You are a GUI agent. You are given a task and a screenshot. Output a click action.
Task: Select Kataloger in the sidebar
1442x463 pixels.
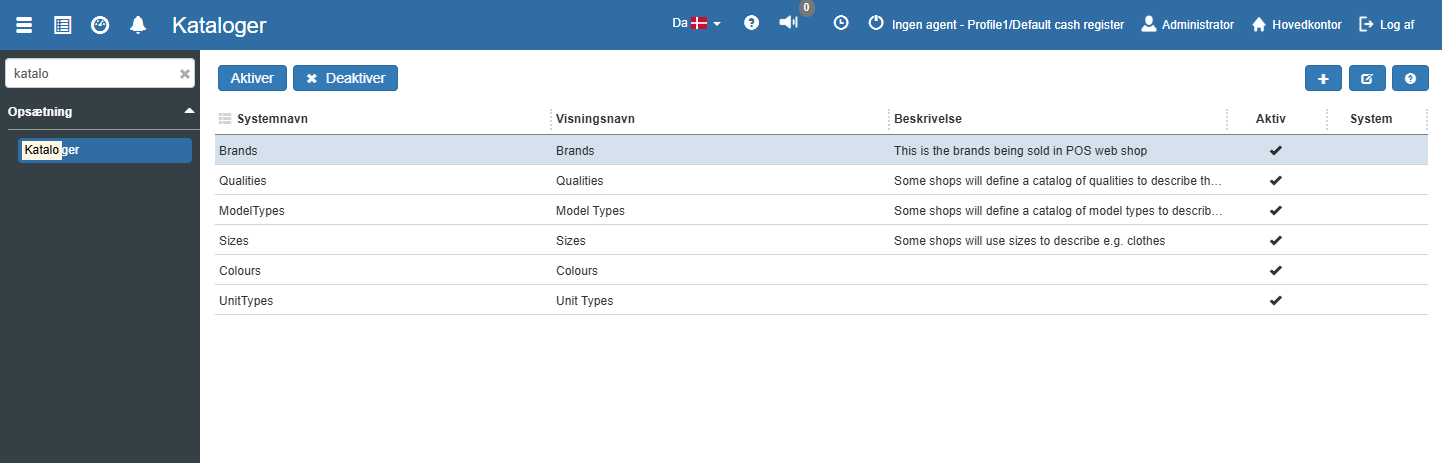pyautogui.click(x=105, y=150)
